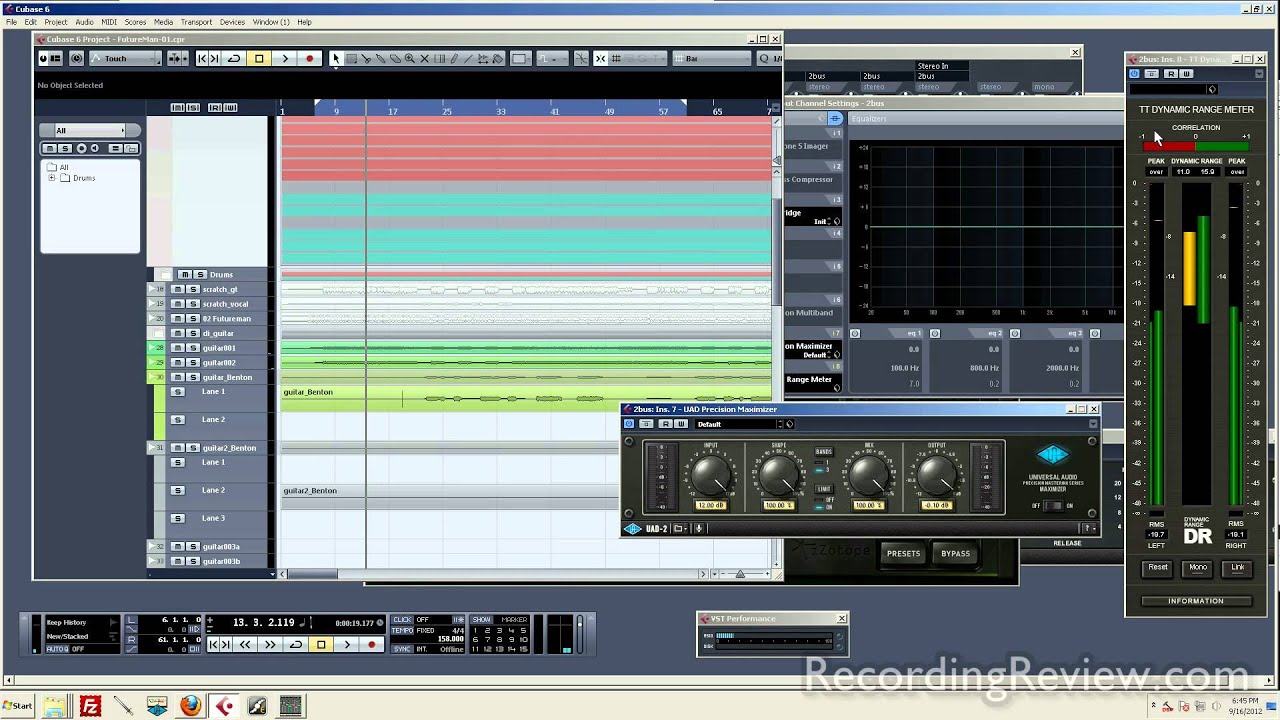Open FileZilla from the Windows taskbar
Image resolution: width=1280 pixels, height=720 pixels.
90,706
